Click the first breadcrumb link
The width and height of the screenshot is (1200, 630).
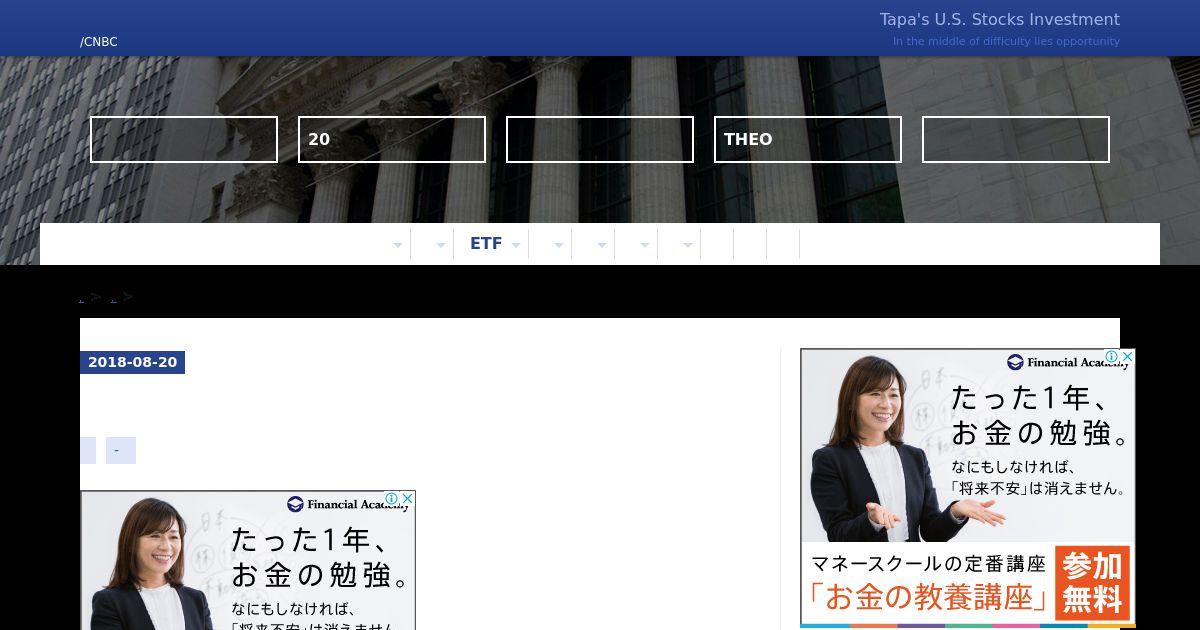point(82,297)
